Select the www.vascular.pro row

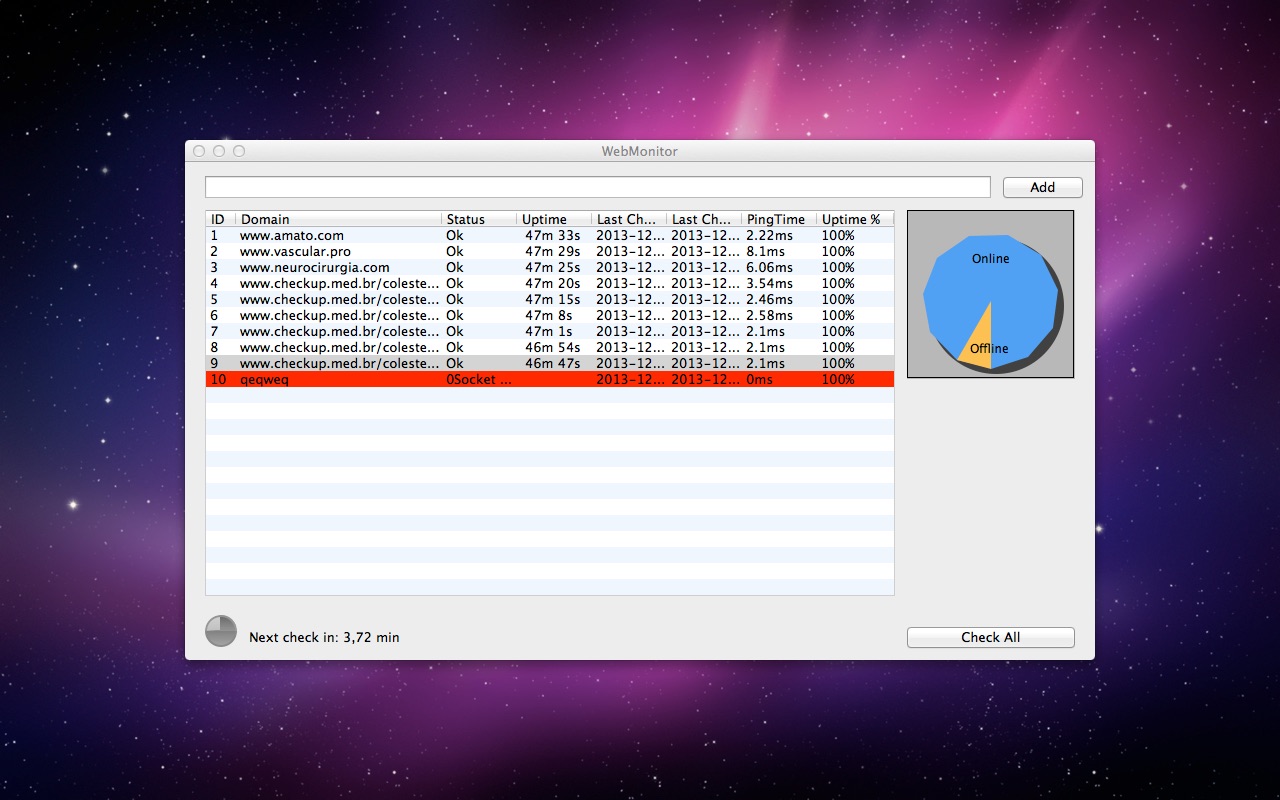pyautogui.click(x=295, y=251)
